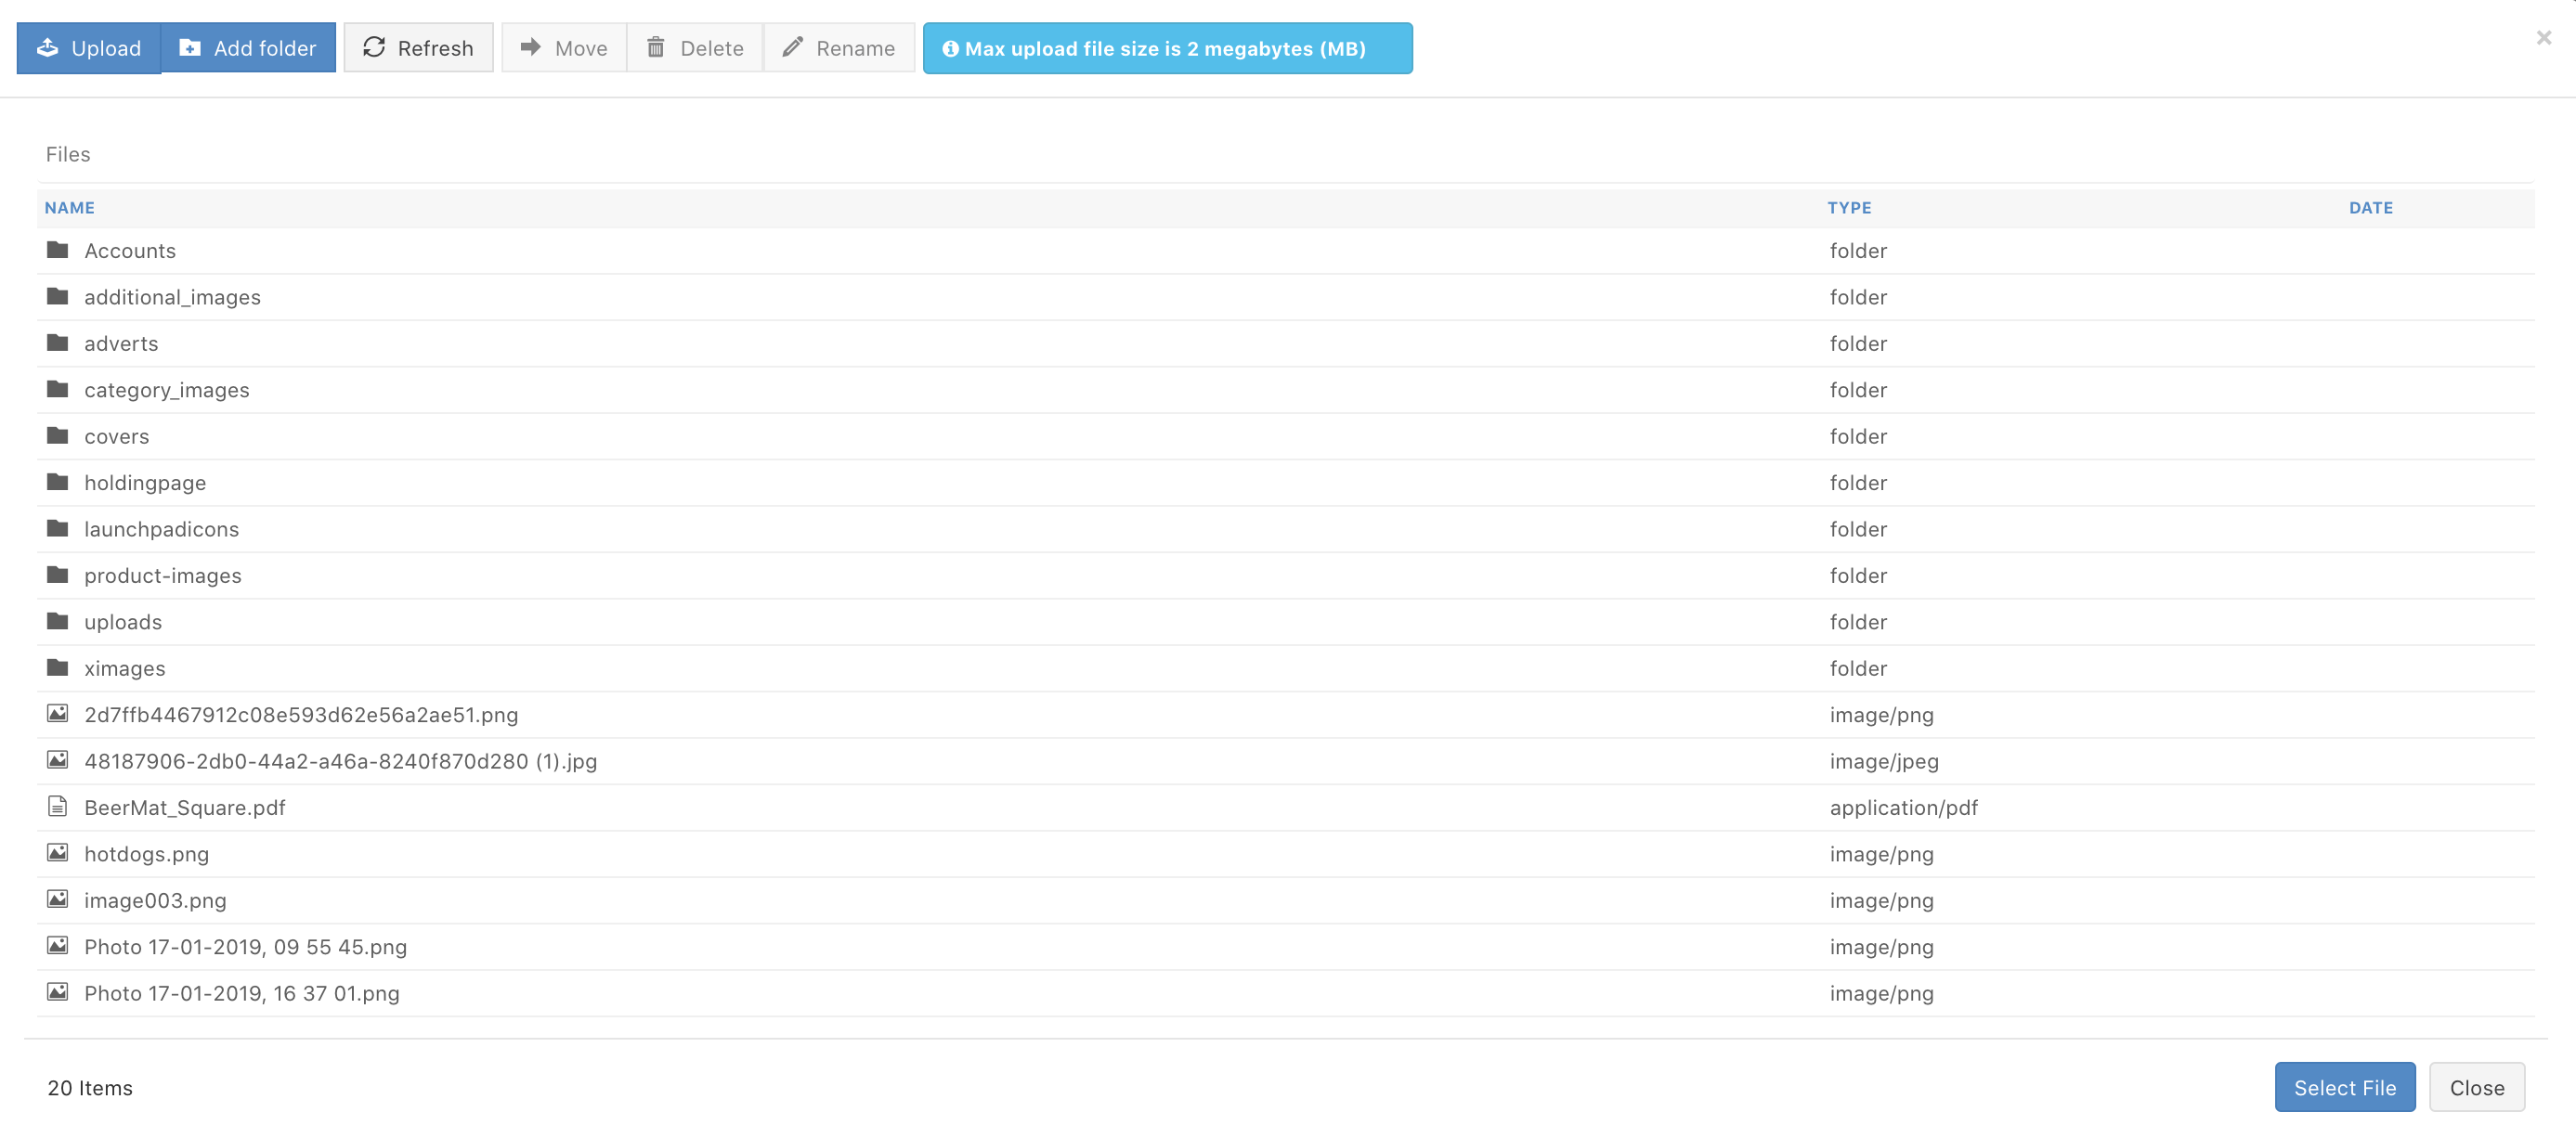Sort files by NAME column header
Image resolution: width=2576 pixels, height=1138 pixels.
pyautogui.click(x=70, y=208)
